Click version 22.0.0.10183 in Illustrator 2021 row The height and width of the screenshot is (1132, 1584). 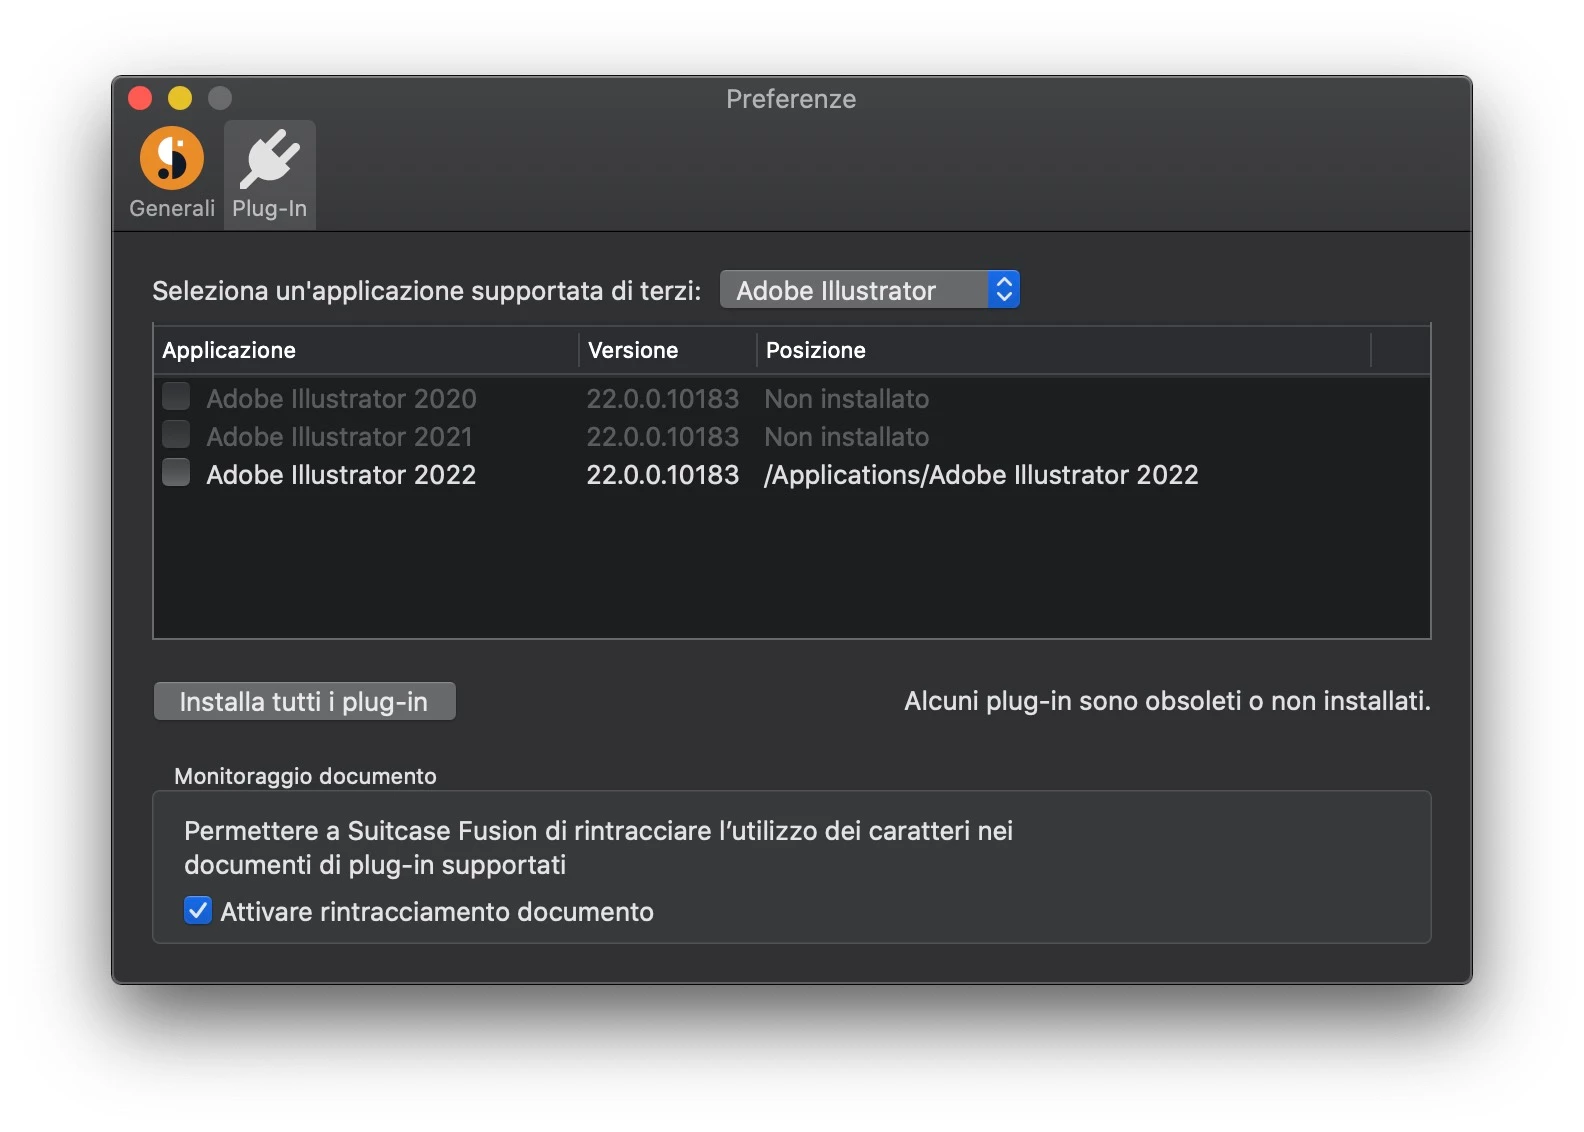coord(662,437)
